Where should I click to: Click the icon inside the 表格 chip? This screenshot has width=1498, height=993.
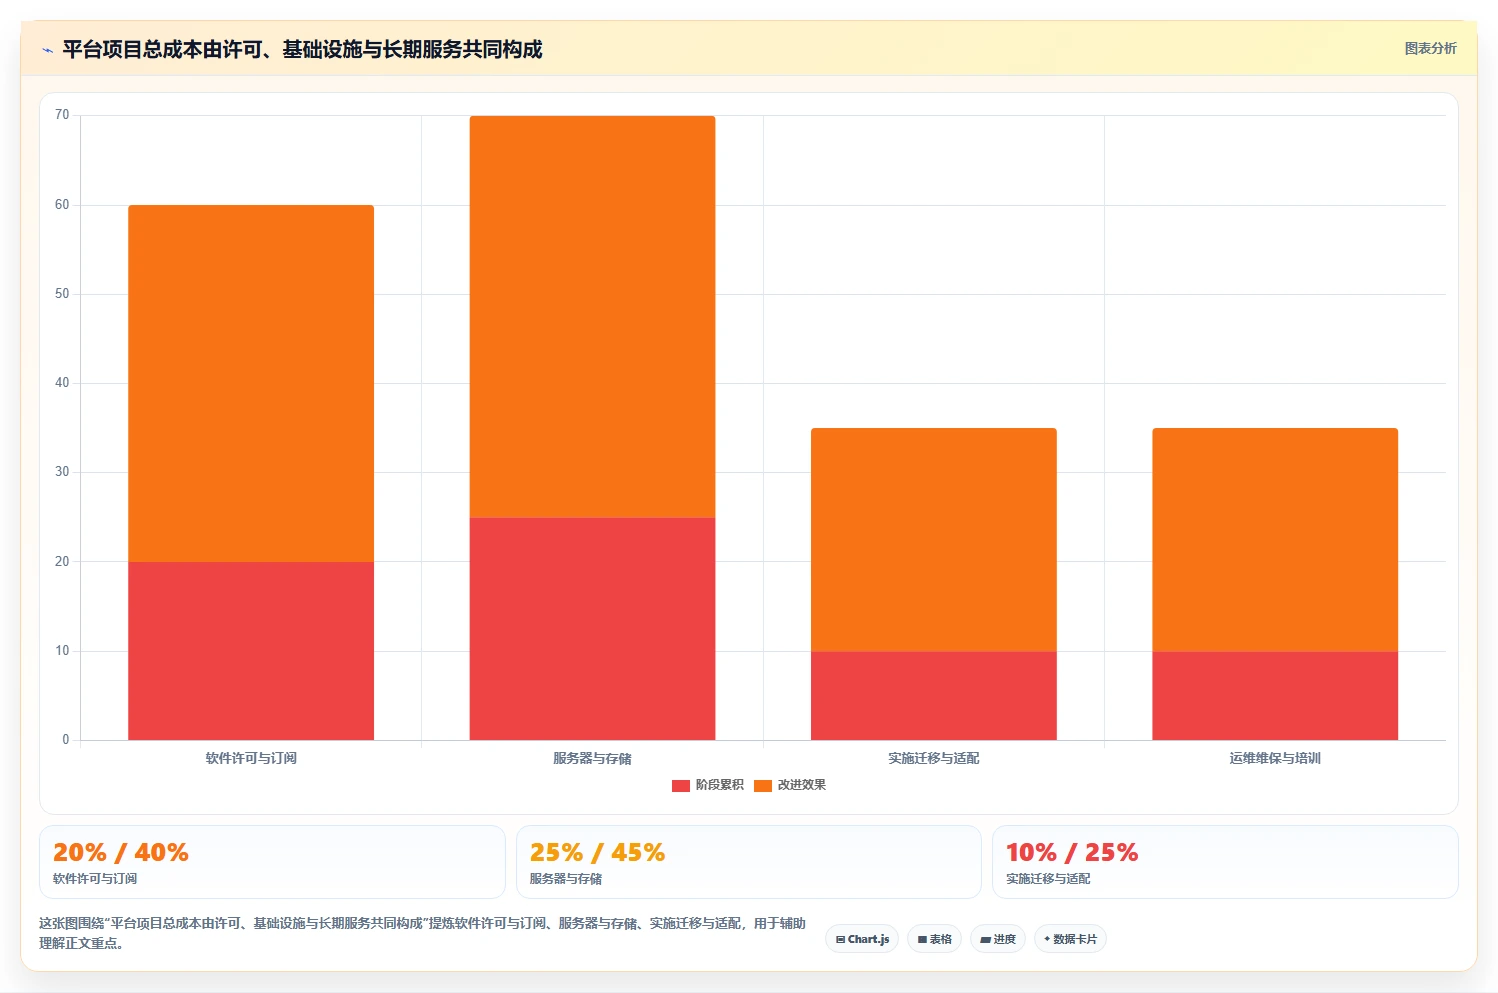[922, 939]
